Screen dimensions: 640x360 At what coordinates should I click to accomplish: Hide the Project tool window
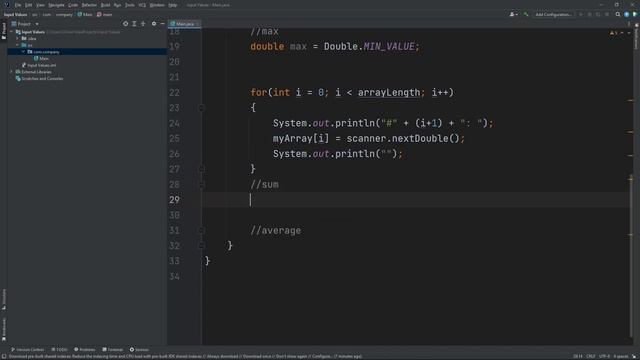coord(162,24)
